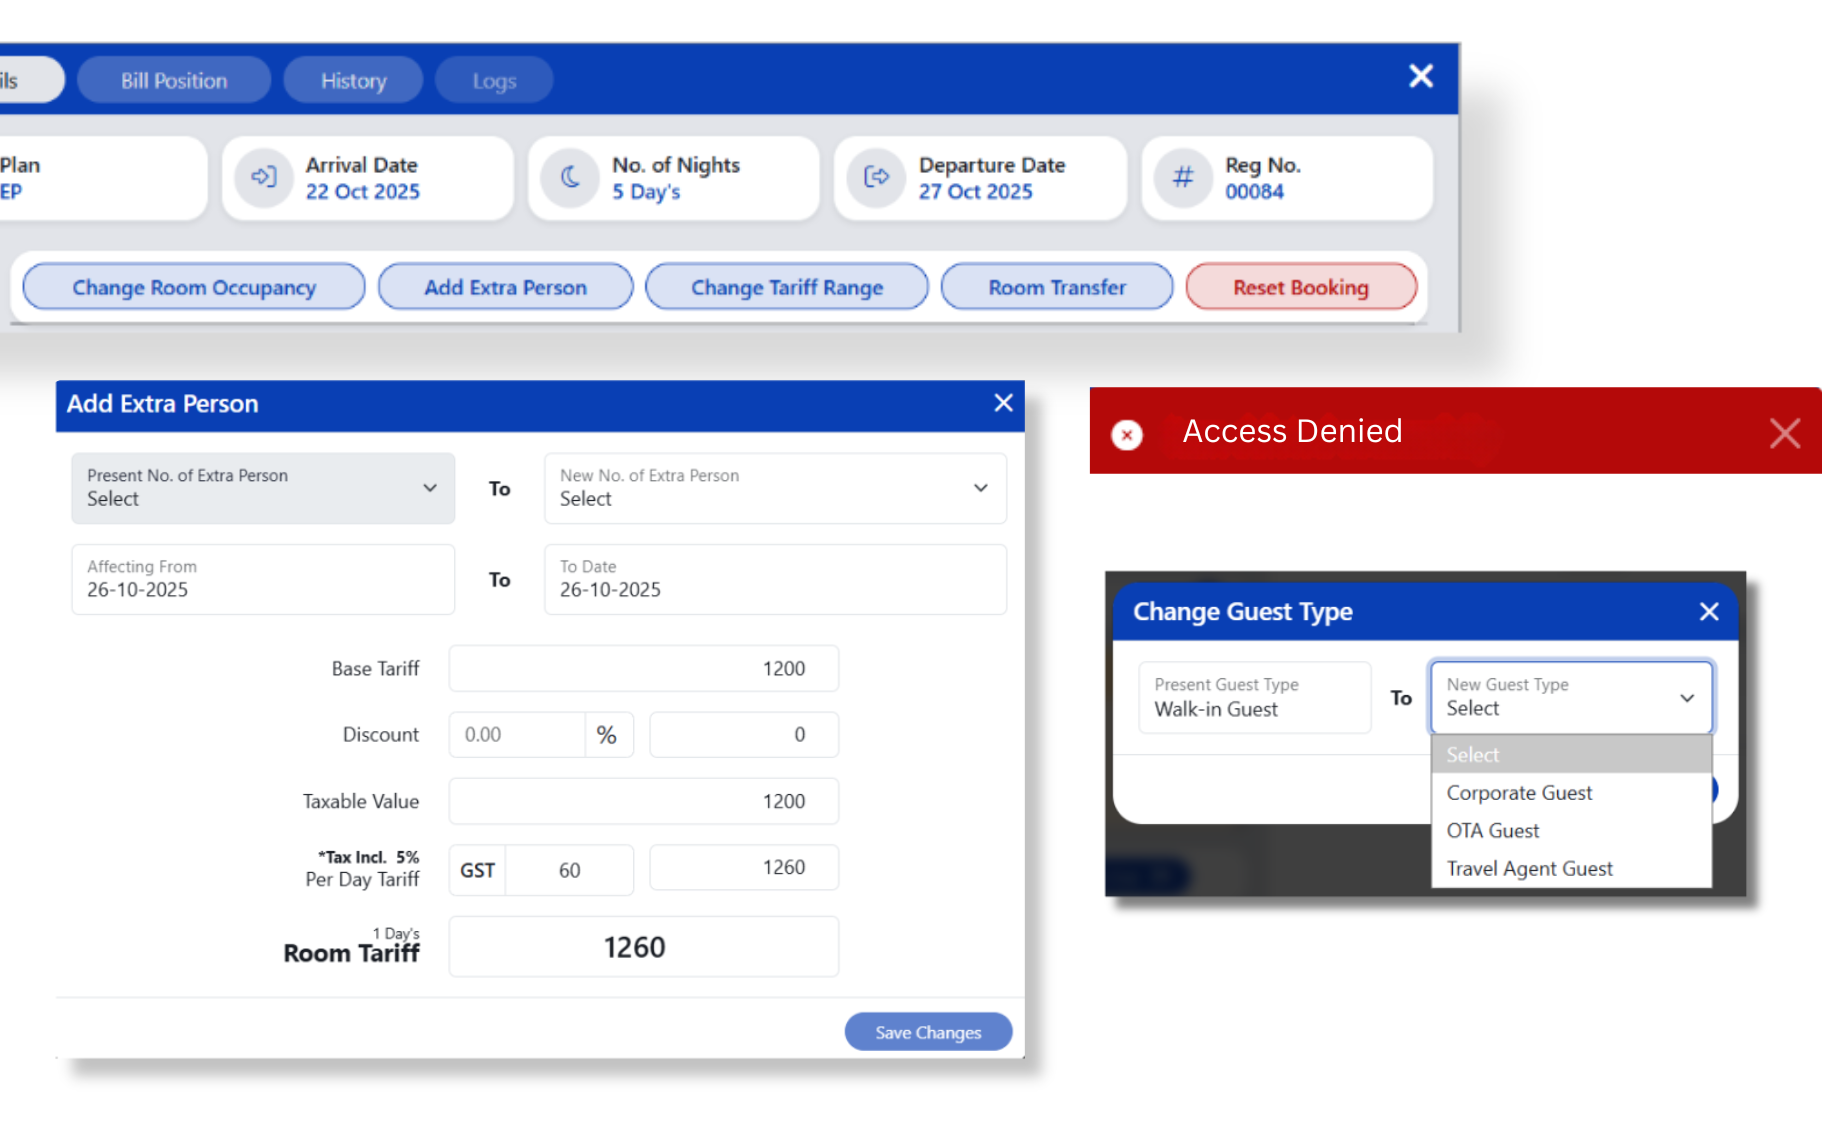This screenshot has height=1139, width=1822.
Task: Close the booking details top panel
Action: click(1420, 76)
